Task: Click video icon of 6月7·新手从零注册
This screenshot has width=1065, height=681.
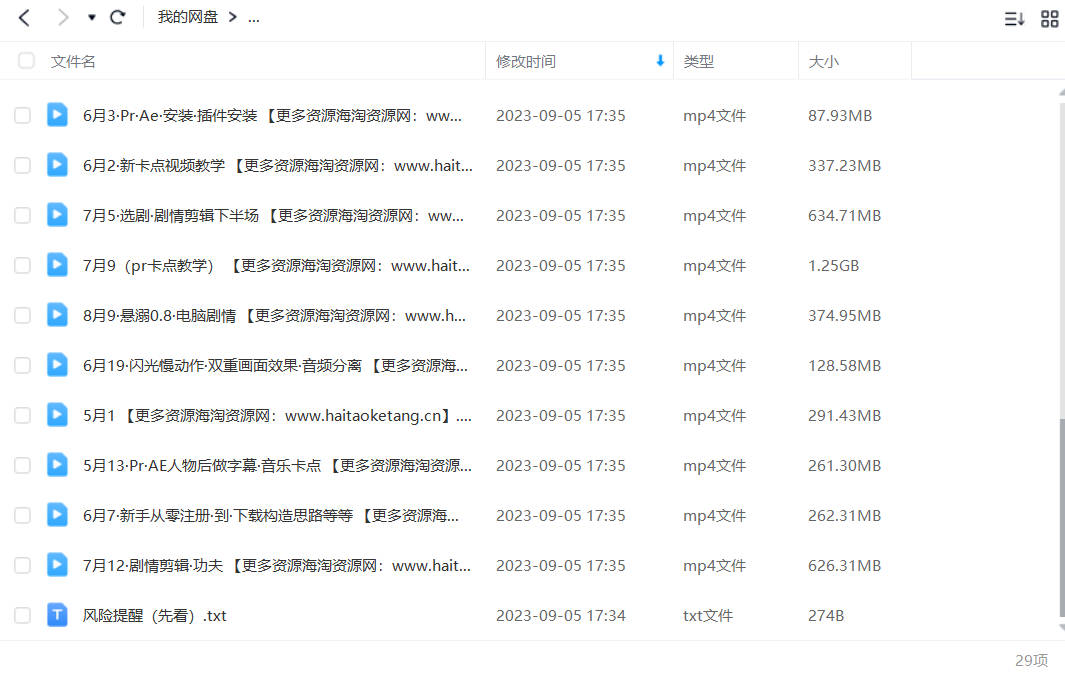Action: [57, 515]
